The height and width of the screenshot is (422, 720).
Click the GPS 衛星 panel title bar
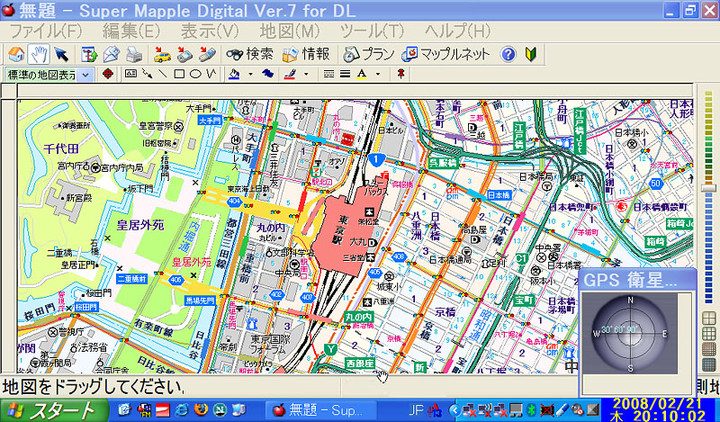pos(637,280)
